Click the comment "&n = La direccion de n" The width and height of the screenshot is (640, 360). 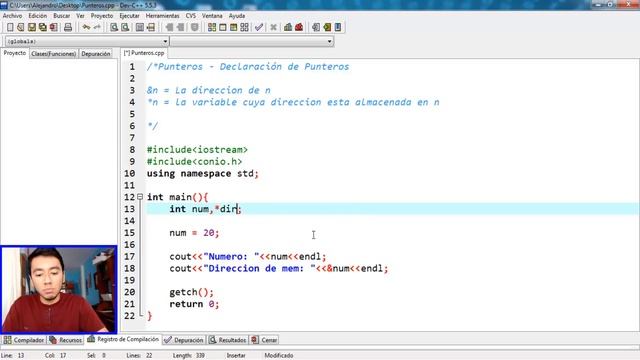(x=209, y=90)
